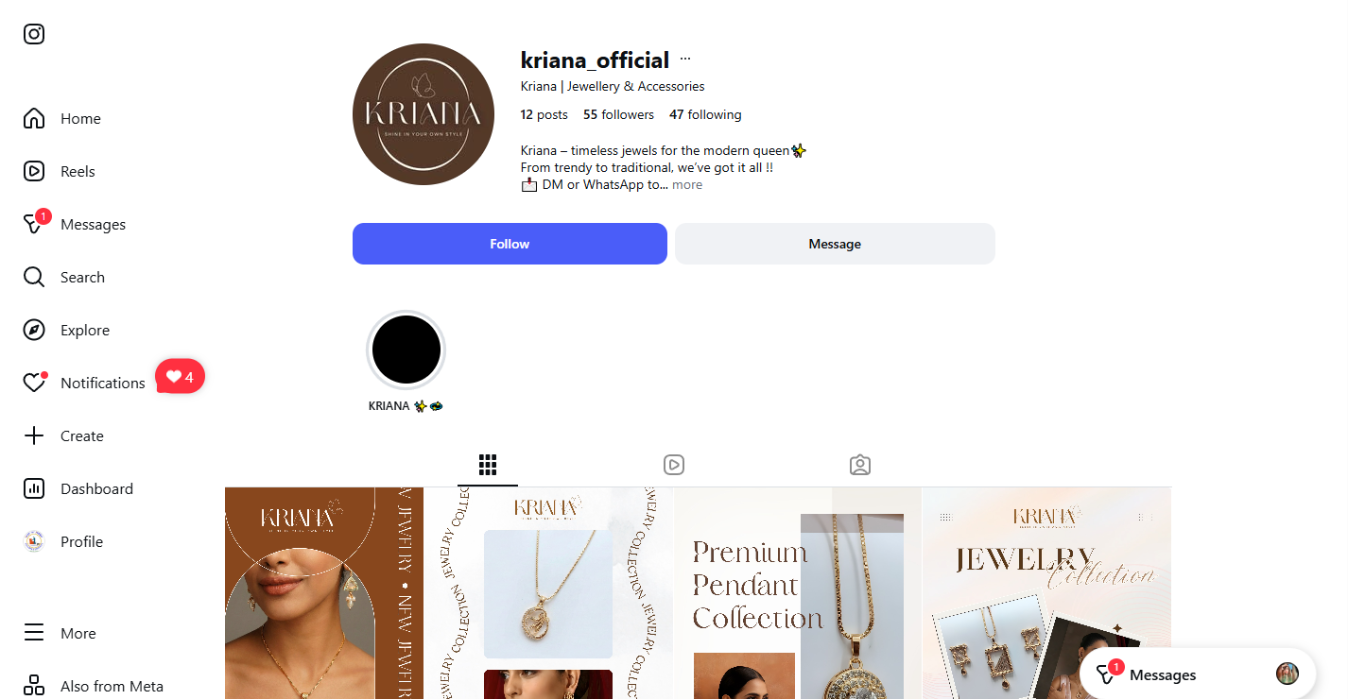Switch to the tagged posts tab
Image resolution: width=1348 pixels, height=699 pixels.
860,465
